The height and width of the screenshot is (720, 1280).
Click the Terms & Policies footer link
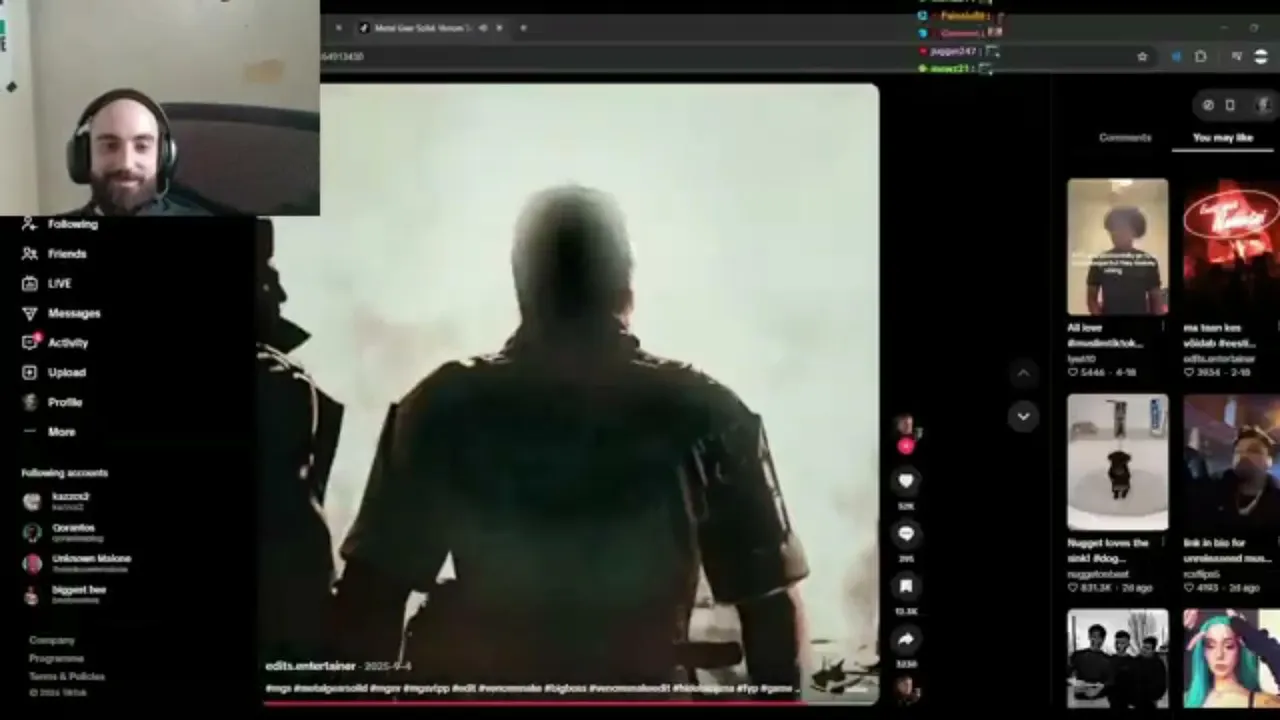tap(67, 676)
